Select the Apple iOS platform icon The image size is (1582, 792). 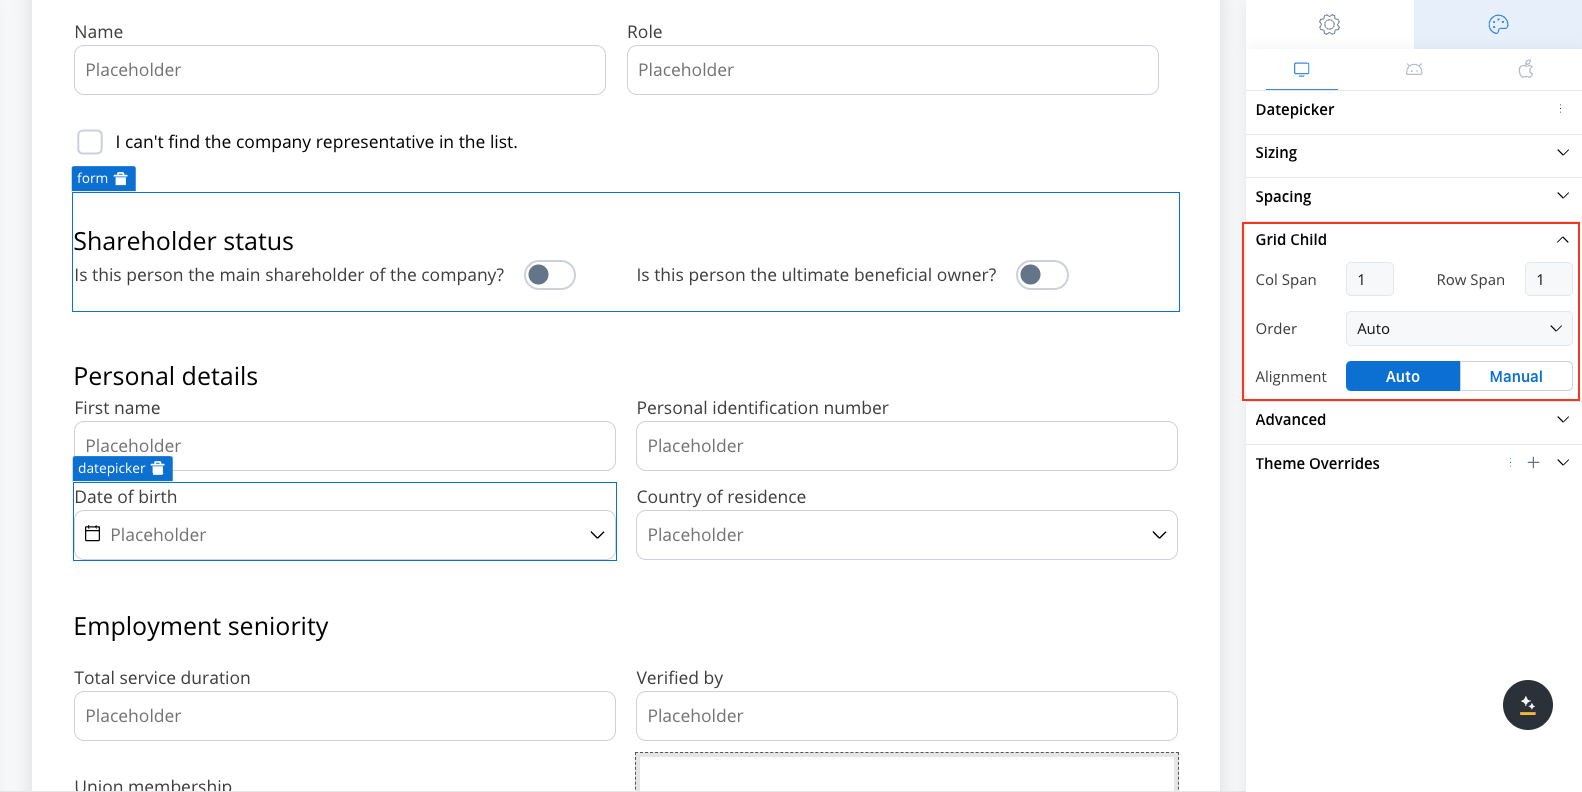point(1526,69)
